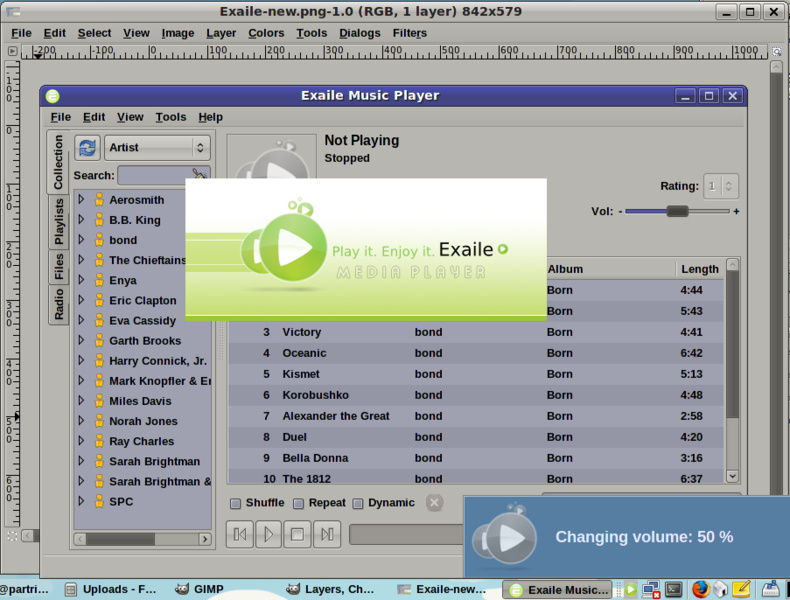The height and width of the screenshot is (600, 790).
Task: Click the network disconnected icon in taskbar
Action: click(651, 589)
